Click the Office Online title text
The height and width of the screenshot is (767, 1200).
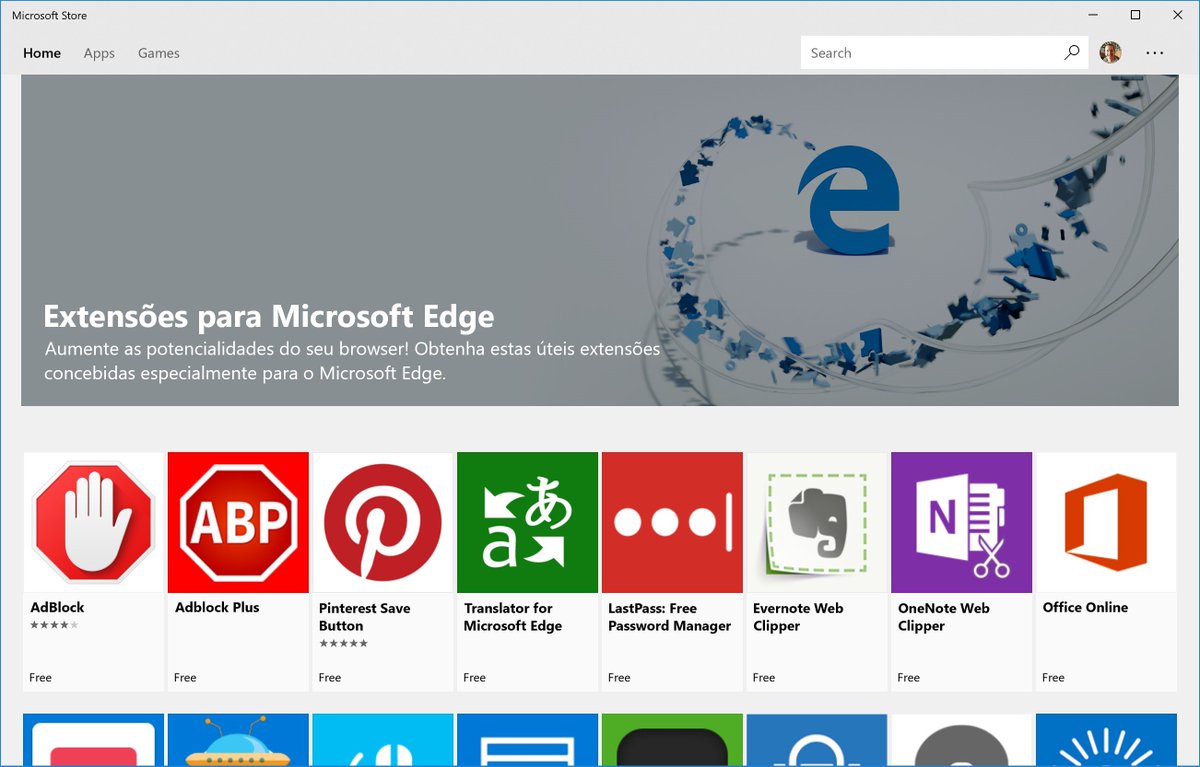[x=1085, y=607]
